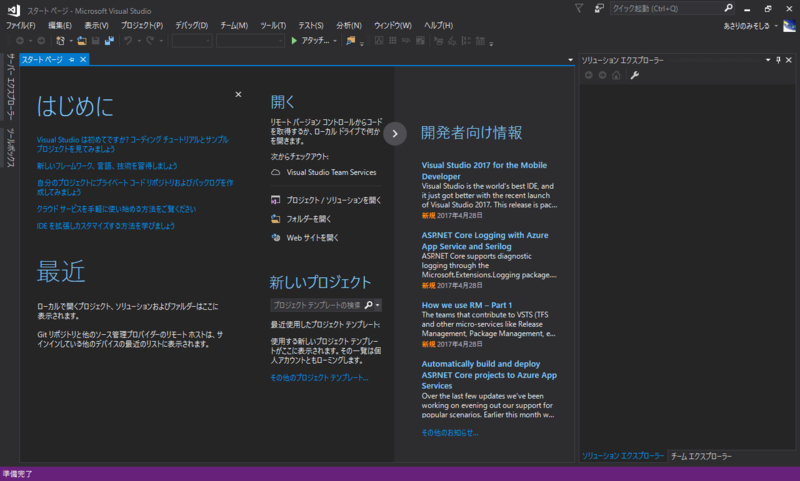Click その他のお知らせ link
Image resolution: width=800 pixels, height=481 pixels.
(450, 433)
